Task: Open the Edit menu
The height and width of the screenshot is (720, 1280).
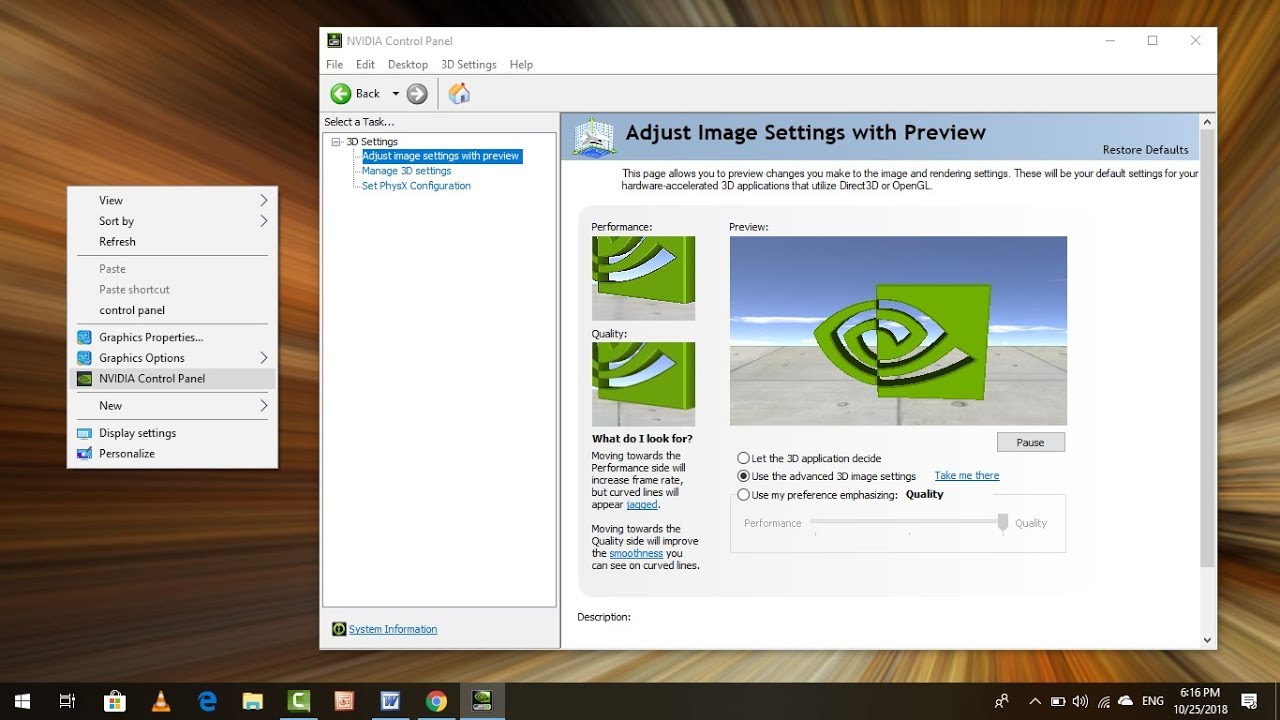Action: click(365, 64)
